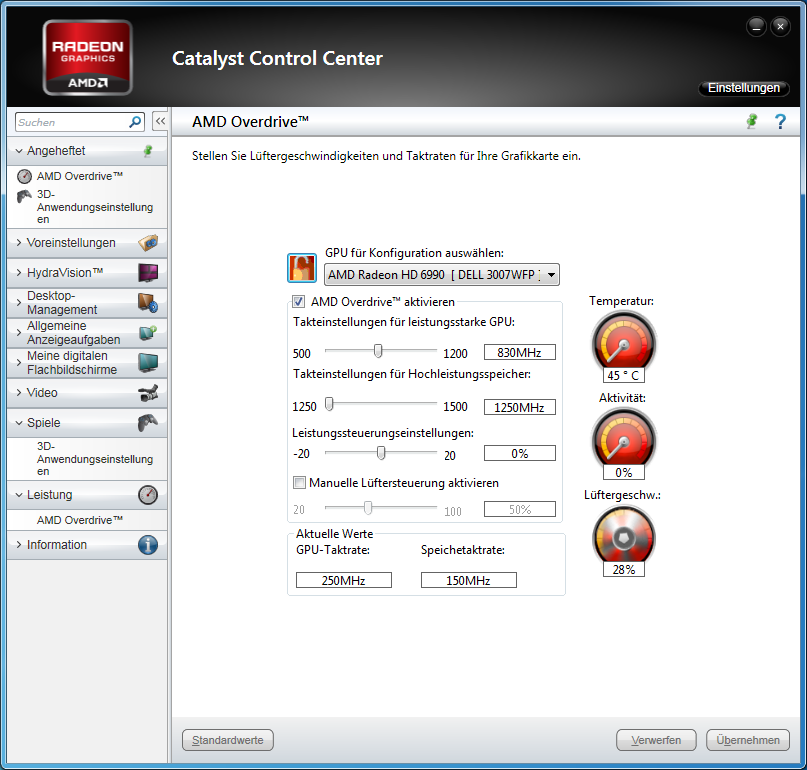Click the memory clock slider thumb
The image size is (807, 770).
click(329, 405)
